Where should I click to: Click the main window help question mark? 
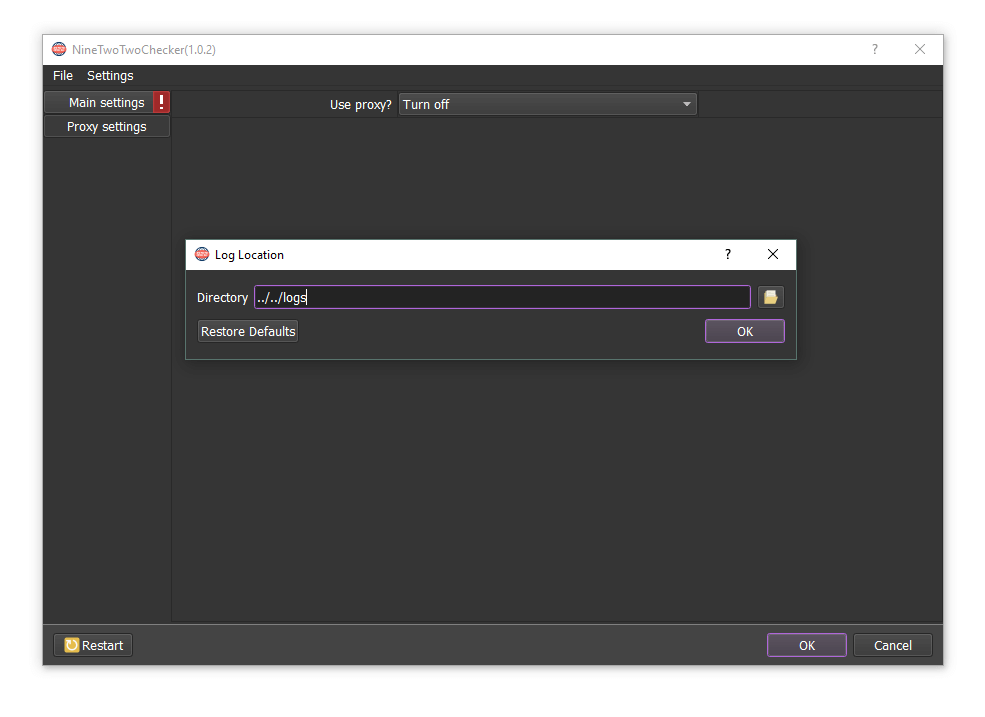point(874,50)
